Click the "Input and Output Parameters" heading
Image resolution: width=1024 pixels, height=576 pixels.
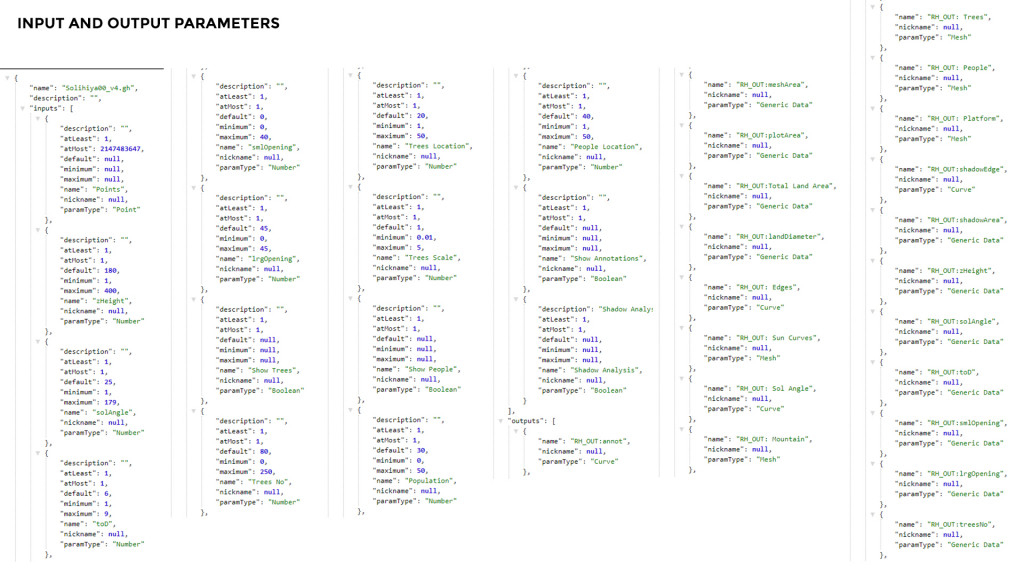tap(148, 23)
